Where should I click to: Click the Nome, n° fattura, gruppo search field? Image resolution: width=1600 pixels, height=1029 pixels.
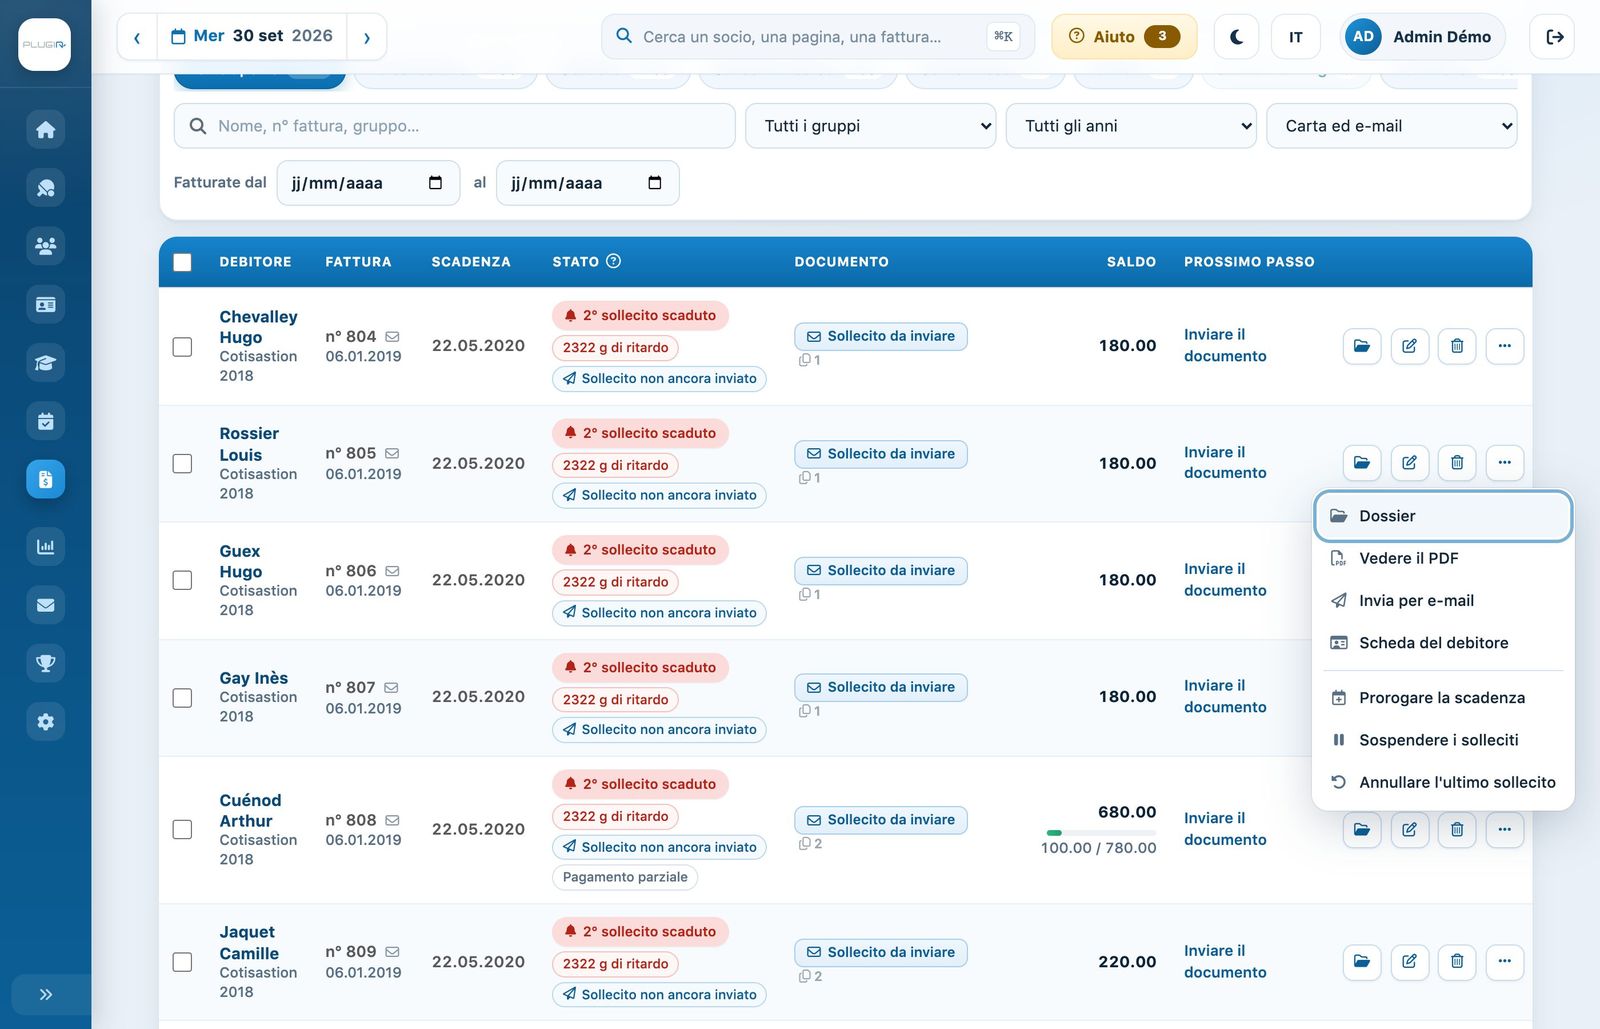pyautogui.click(x=455, y=126)
